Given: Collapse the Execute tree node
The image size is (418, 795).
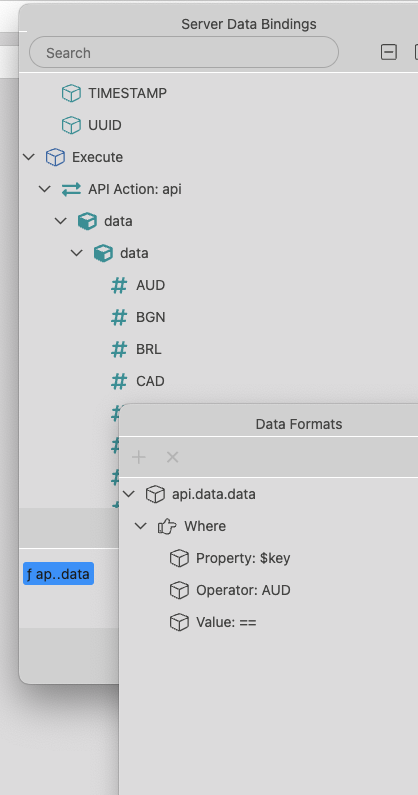Looking at the screenshot, I should pos(29,157).
